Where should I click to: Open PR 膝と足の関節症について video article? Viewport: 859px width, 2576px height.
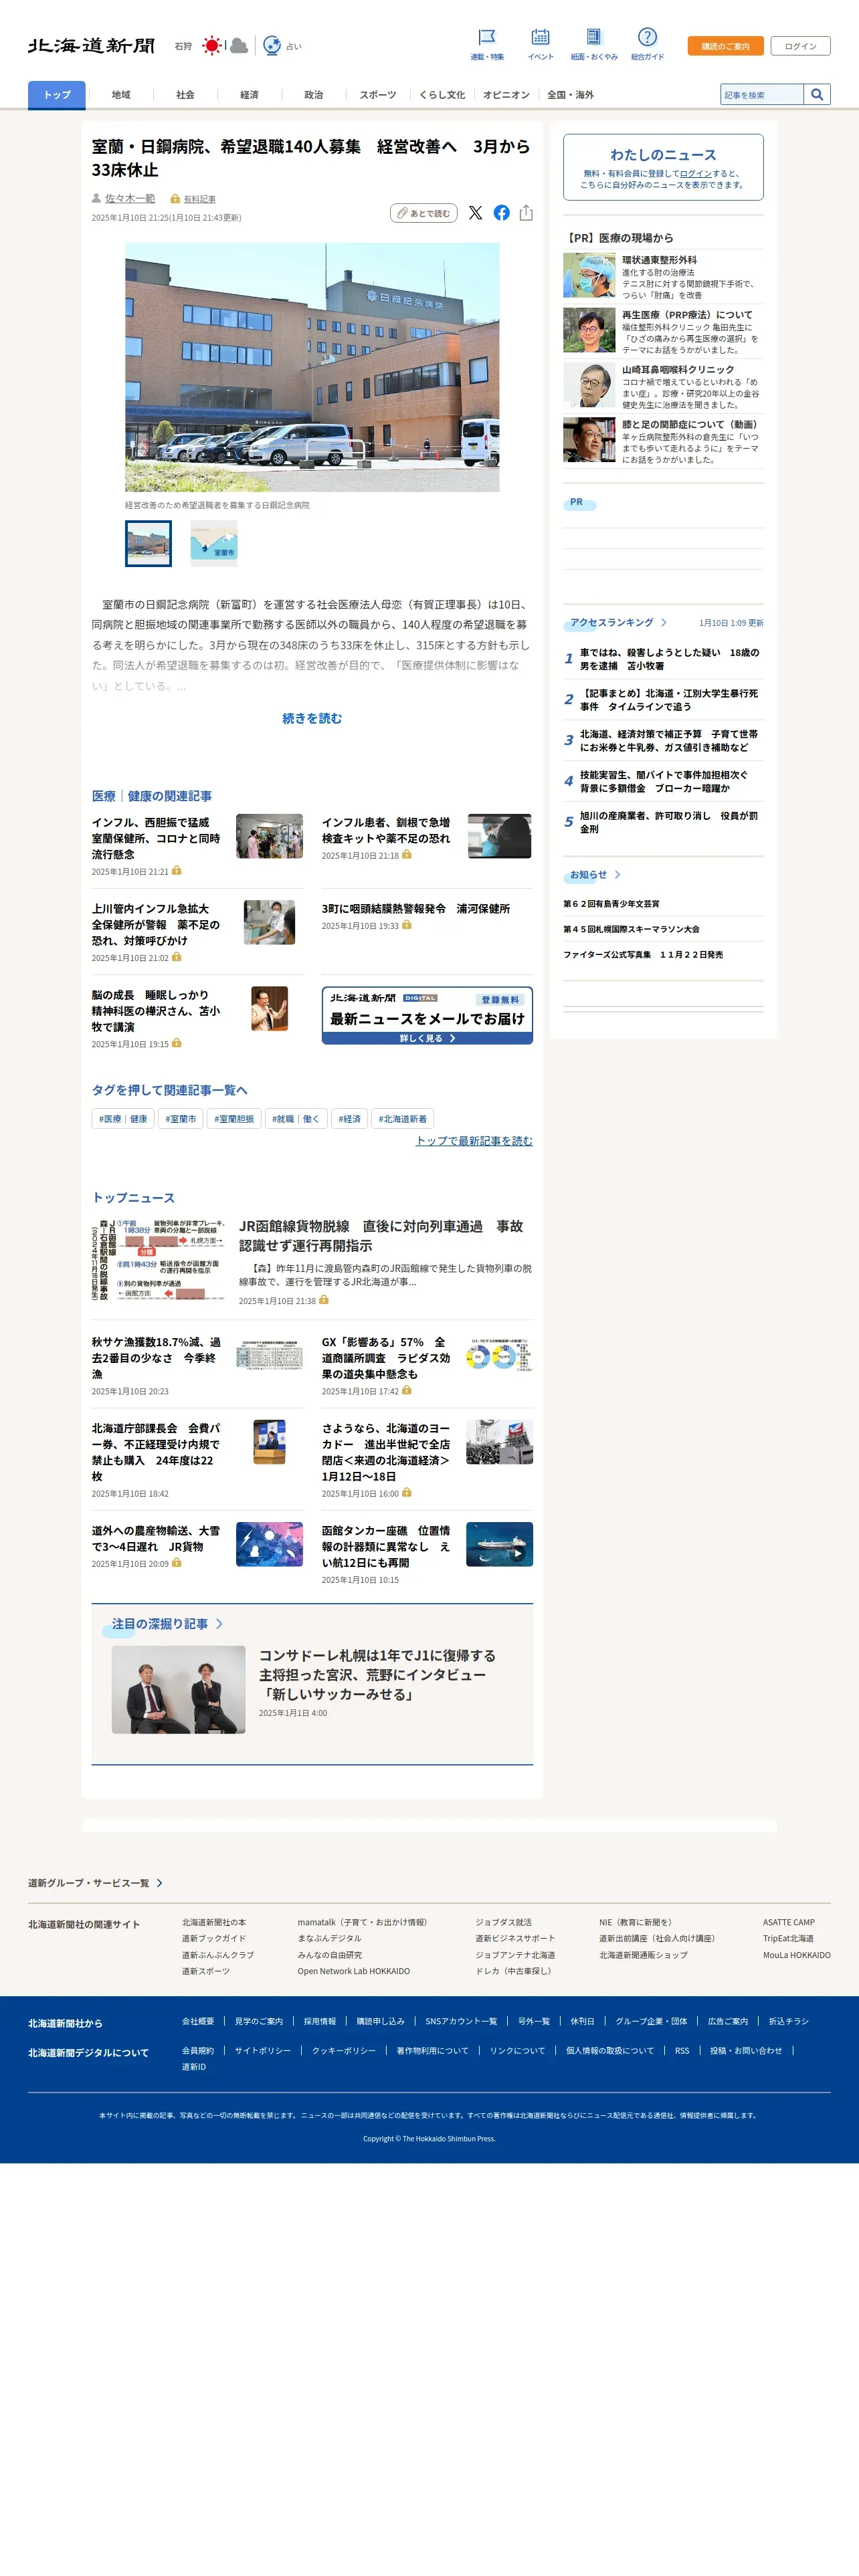pyautogui.click(x=663, y=441)
